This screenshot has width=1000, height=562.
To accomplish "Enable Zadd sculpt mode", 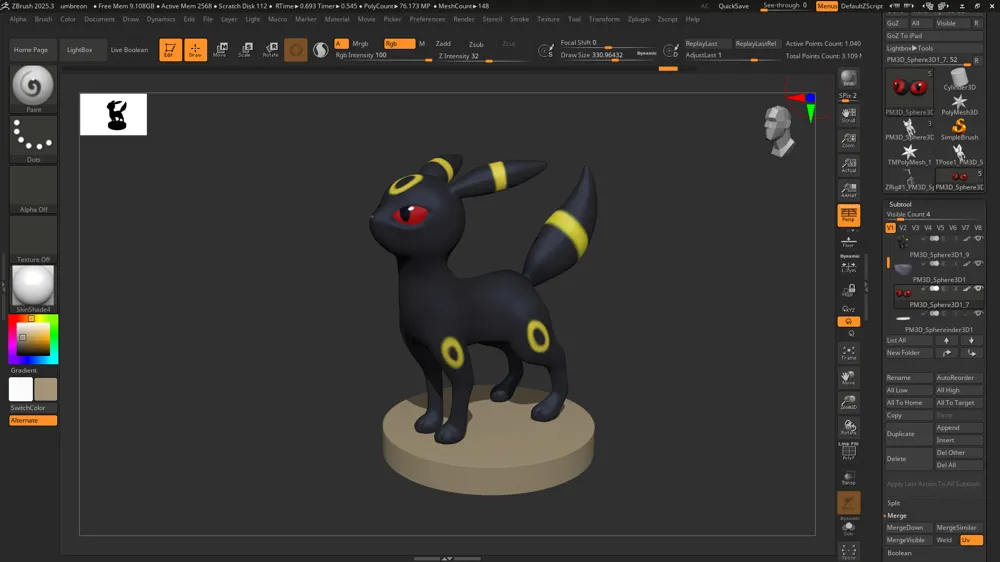I will [443, 43].
